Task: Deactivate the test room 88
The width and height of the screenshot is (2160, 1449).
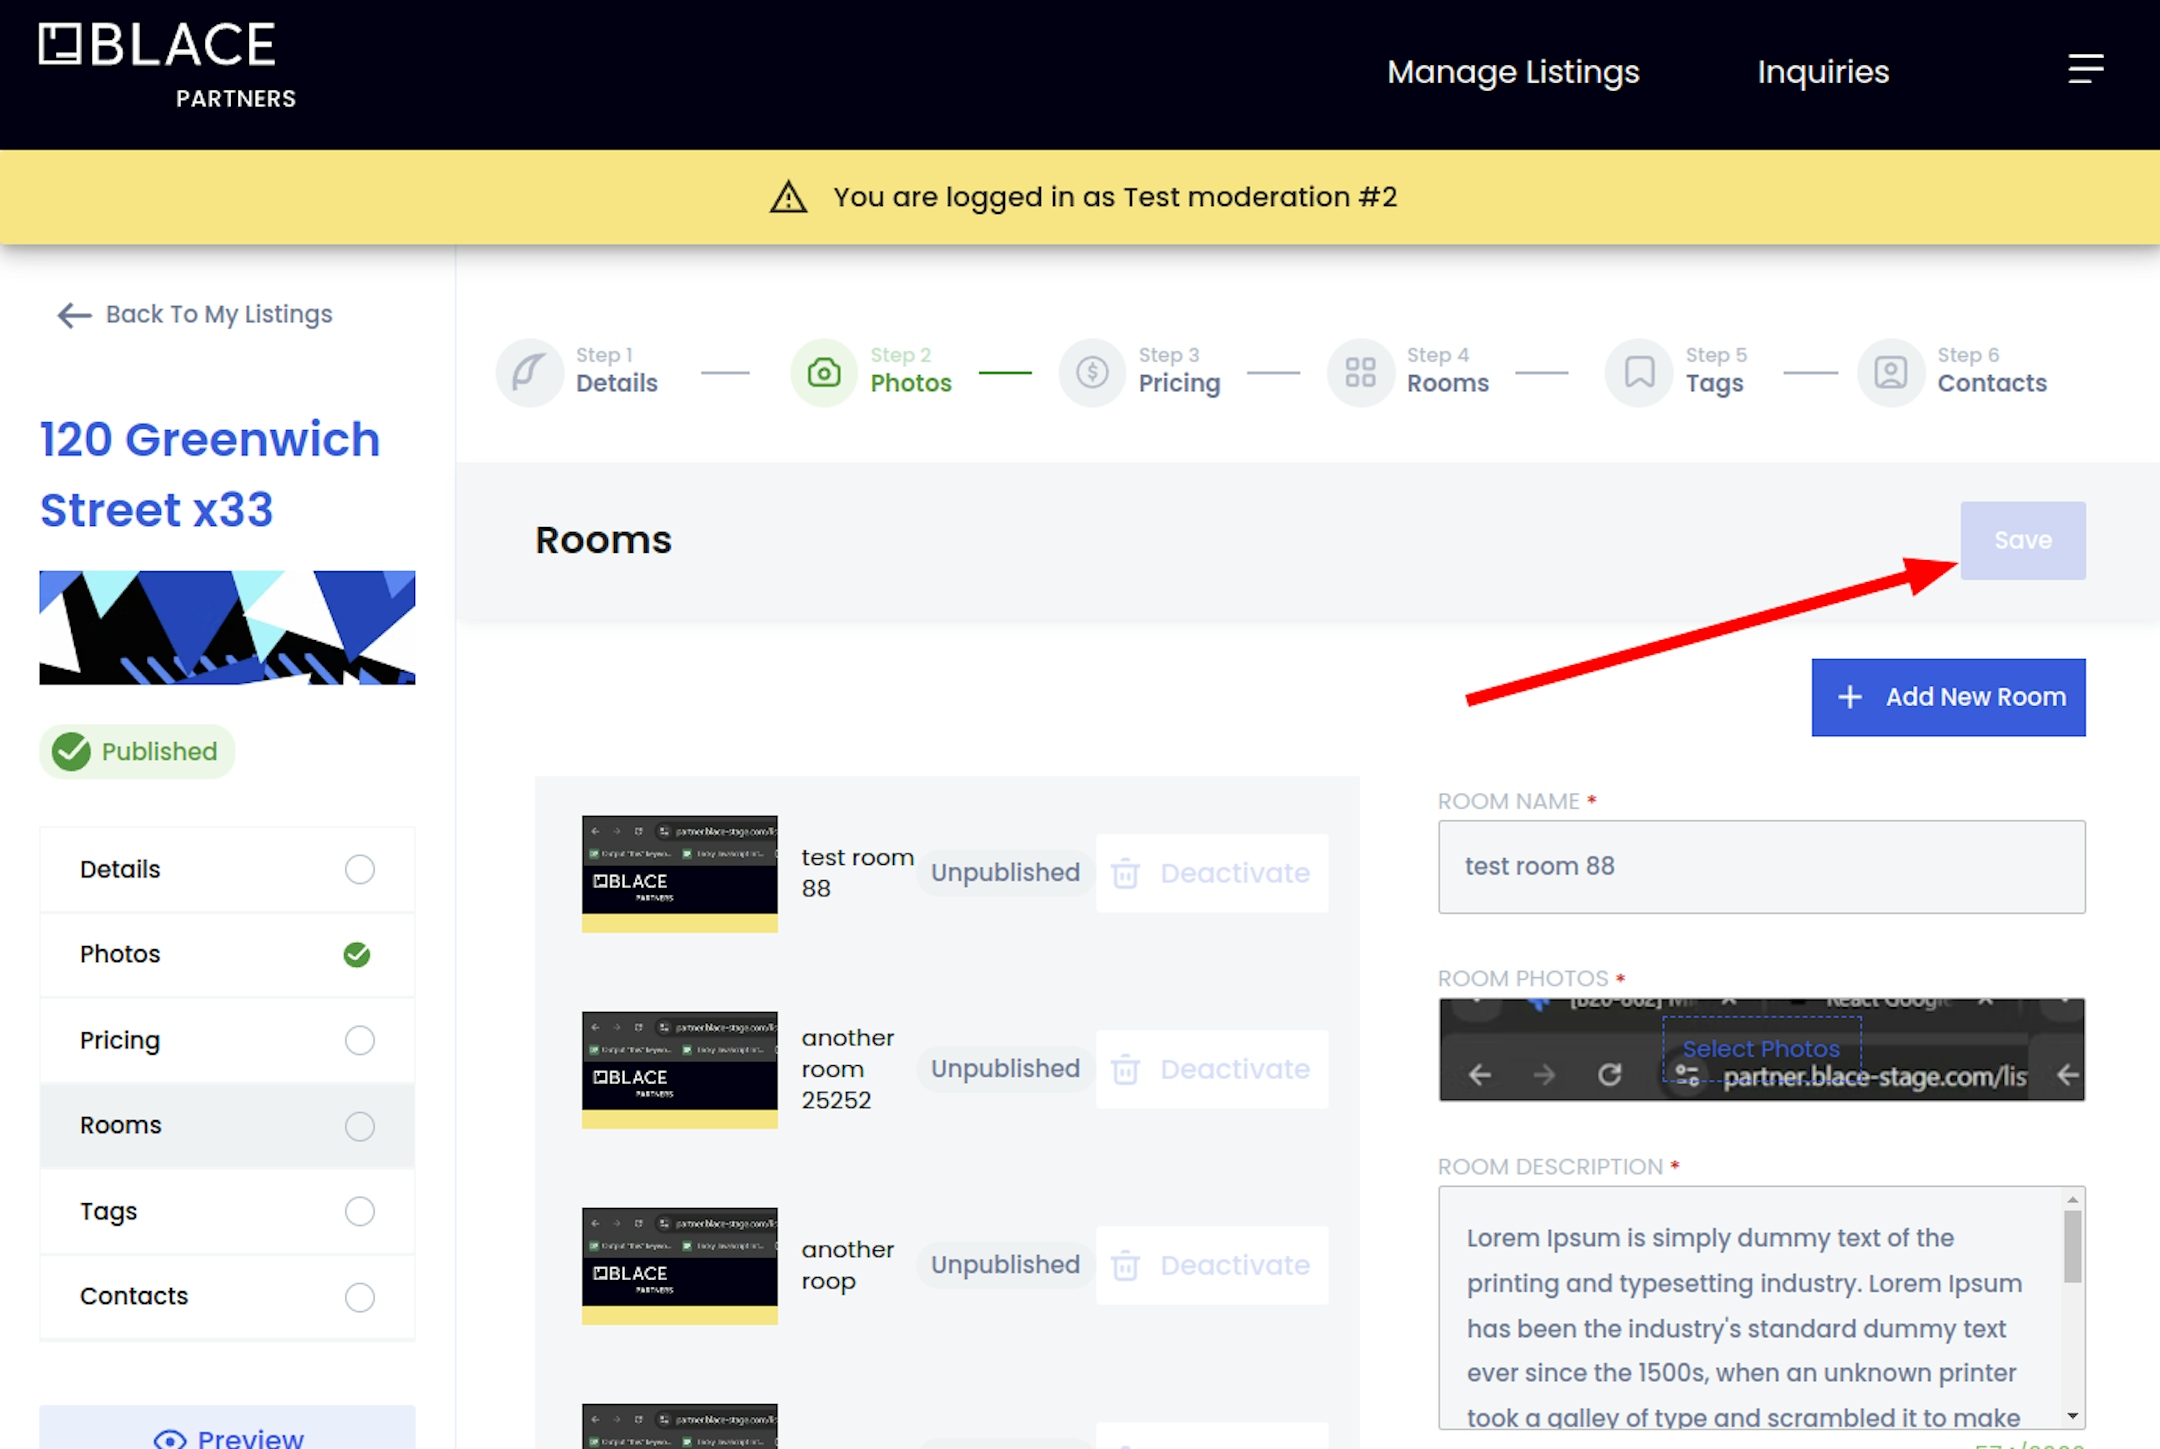Action: click(x=1211, y=873)
